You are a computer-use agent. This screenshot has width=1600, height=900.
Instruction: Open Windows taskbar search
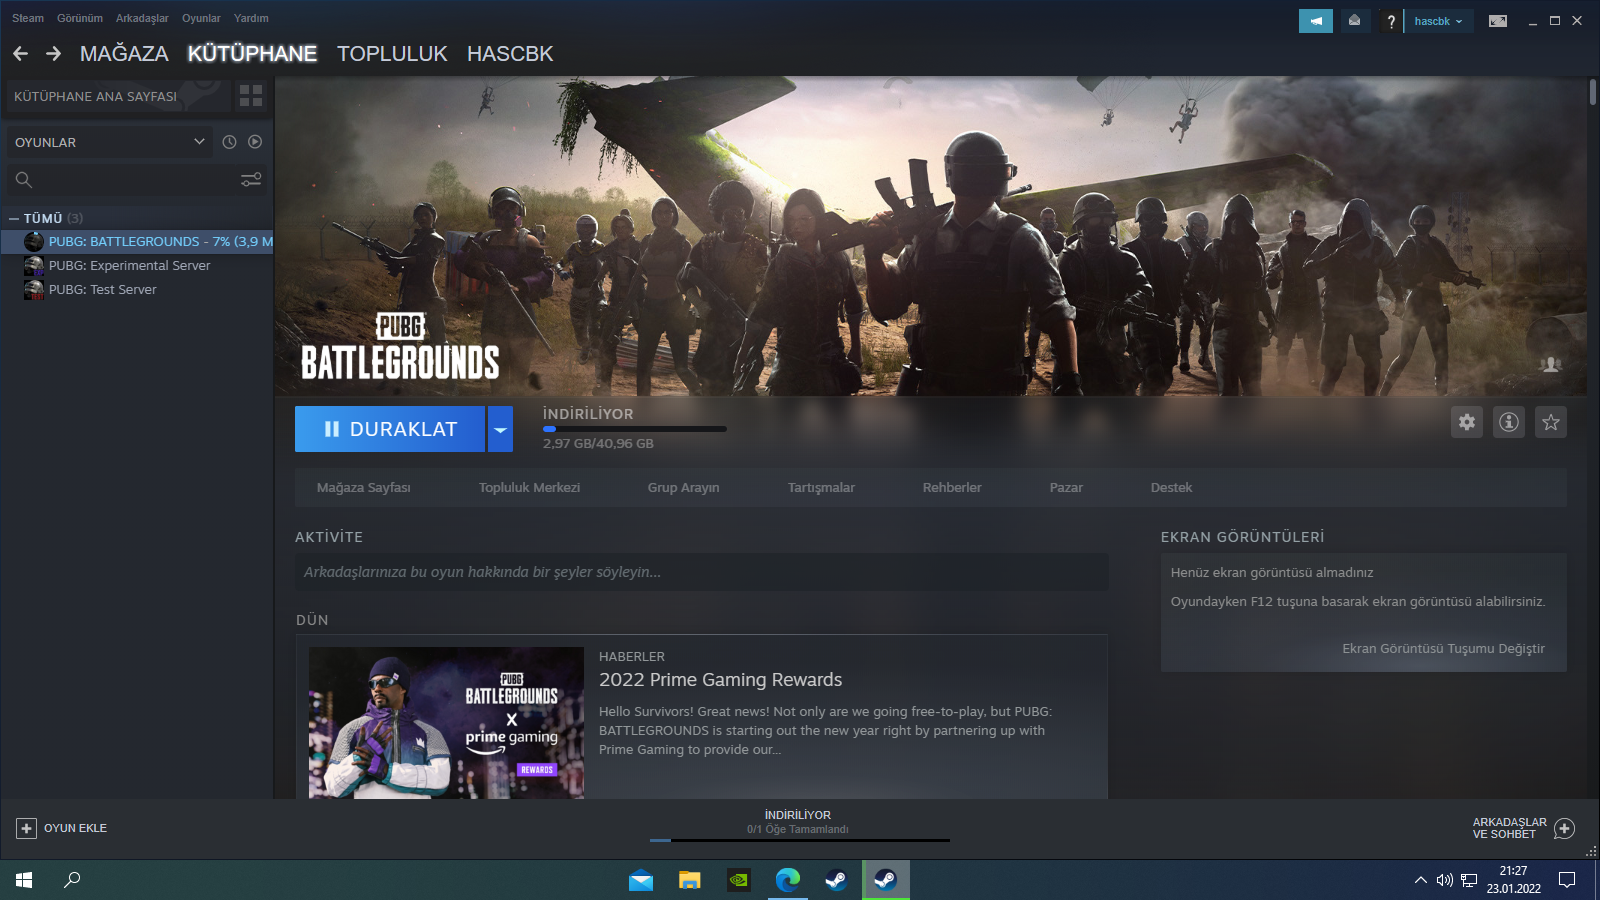pyautogui.click(x=72, y=880)
